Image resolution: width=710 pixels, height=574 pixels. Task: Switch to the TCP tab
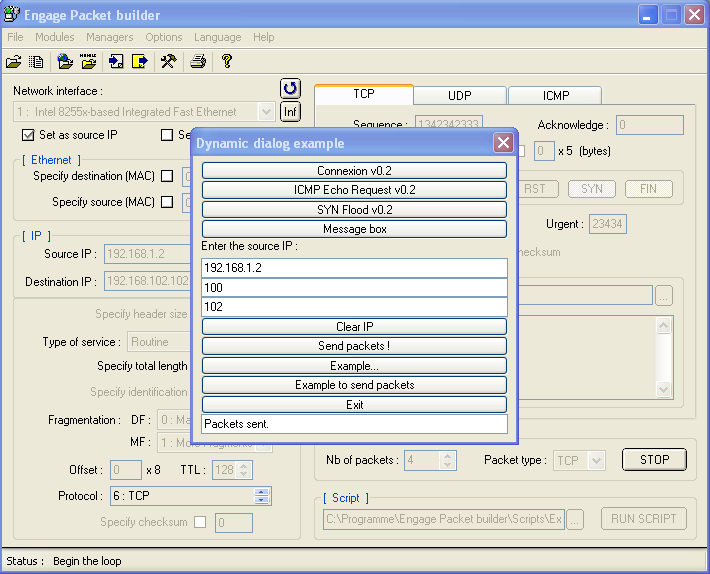[364, 94]
